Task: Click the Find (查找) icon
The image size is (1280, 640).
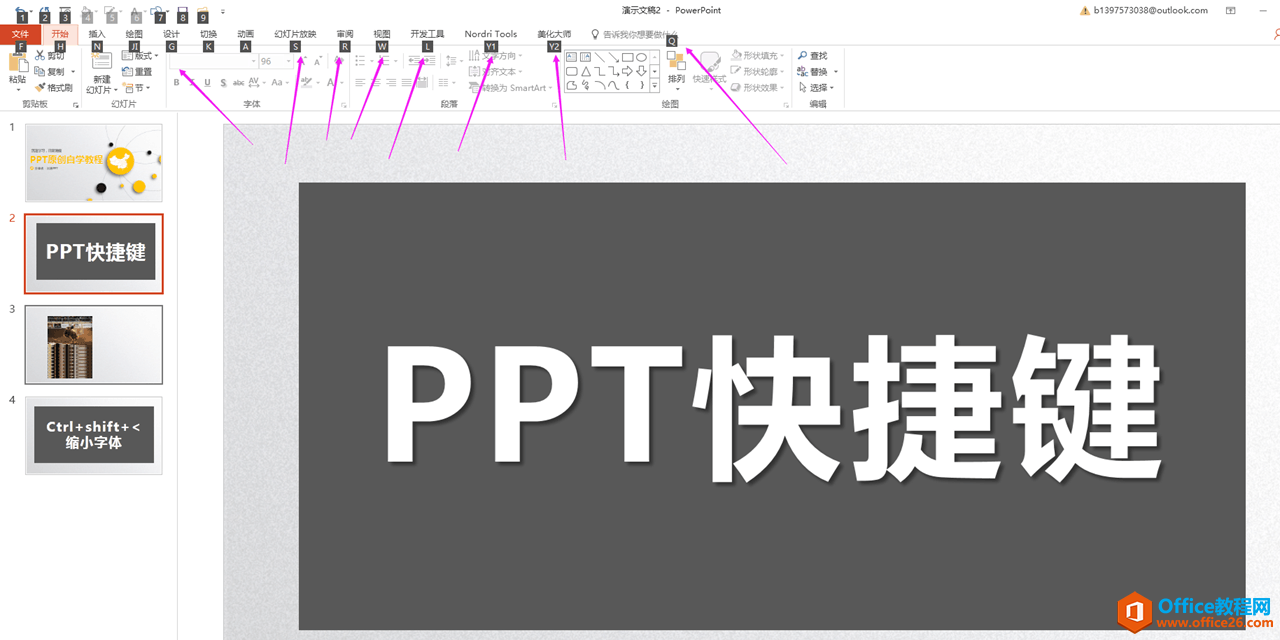Action: click(813, 55)
